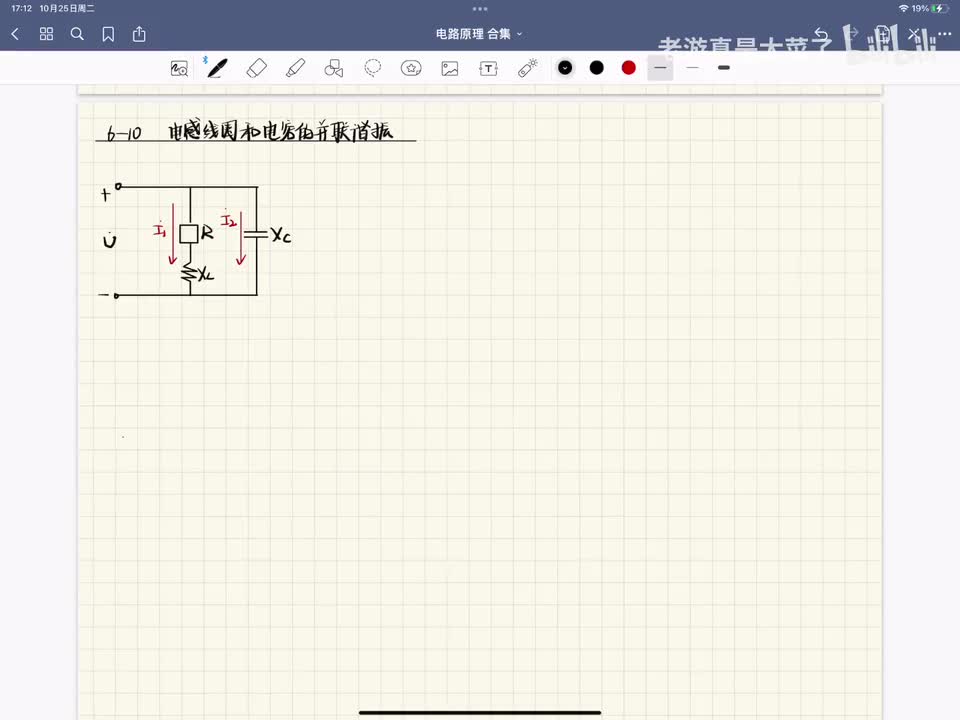Undo the last stroke
Viewport: 960px width, 720px height.
(821, 34)
